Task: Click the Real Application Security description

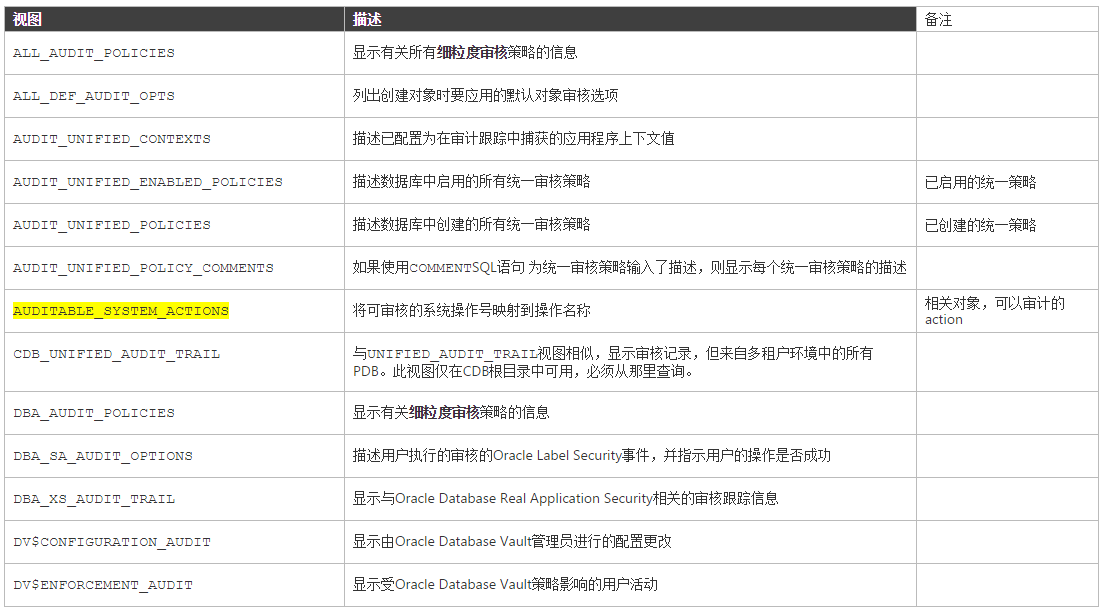Action: 566,499
